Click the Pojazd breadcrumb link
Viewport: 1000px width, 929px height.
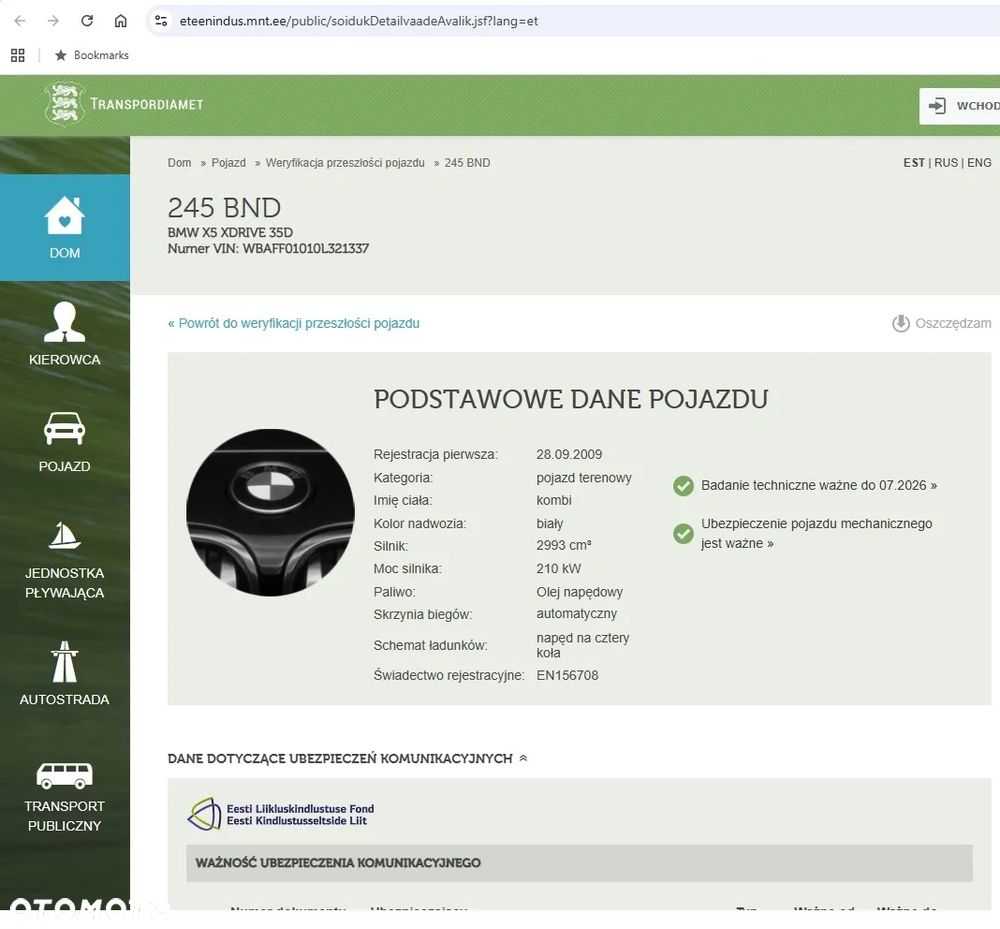228,163
